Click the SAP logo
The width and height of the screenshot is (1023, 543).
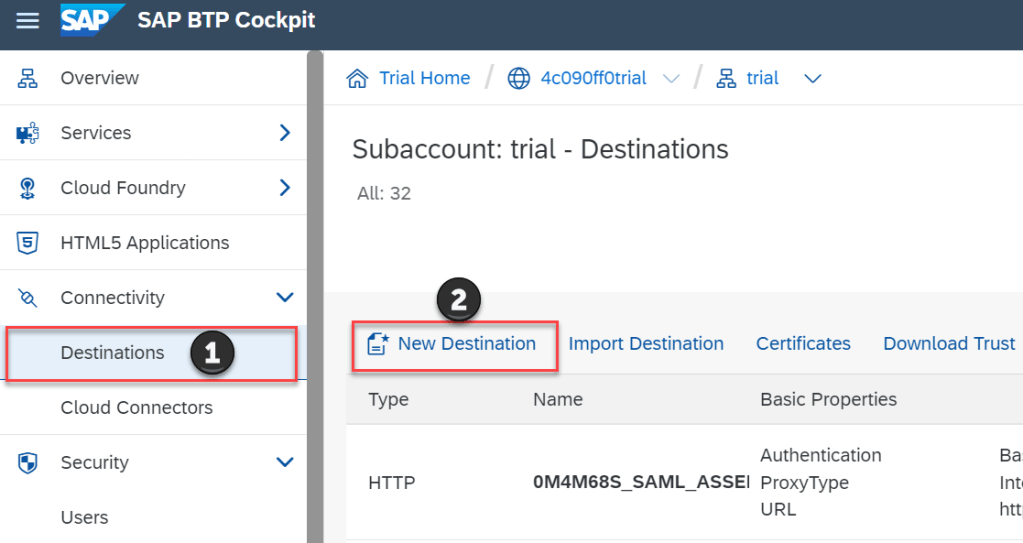tap(92, 20)
